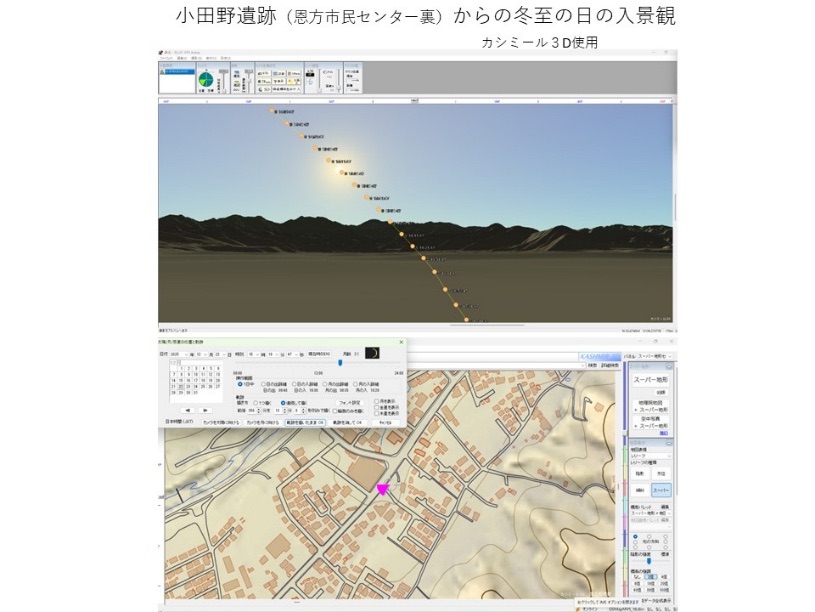Image resolution: width=815 pixels, height=612 pixels.
Task: Select day 22 in the calendar
Action: (x=179, y=386)
